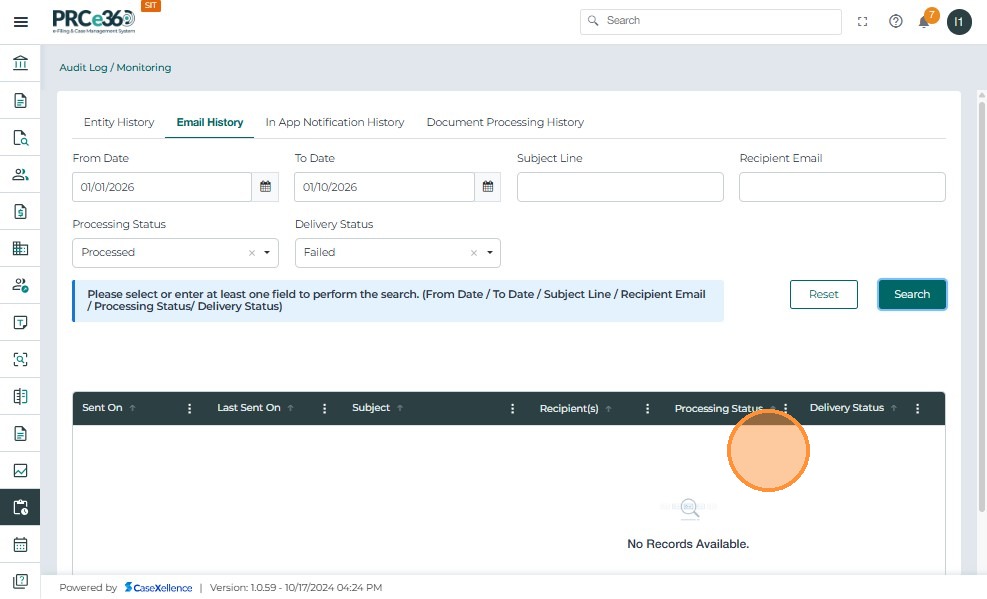This screenshot has width=987, height=599.
Task: Sort by Last Sent On arrow
Action: click(x=290, y=408)
